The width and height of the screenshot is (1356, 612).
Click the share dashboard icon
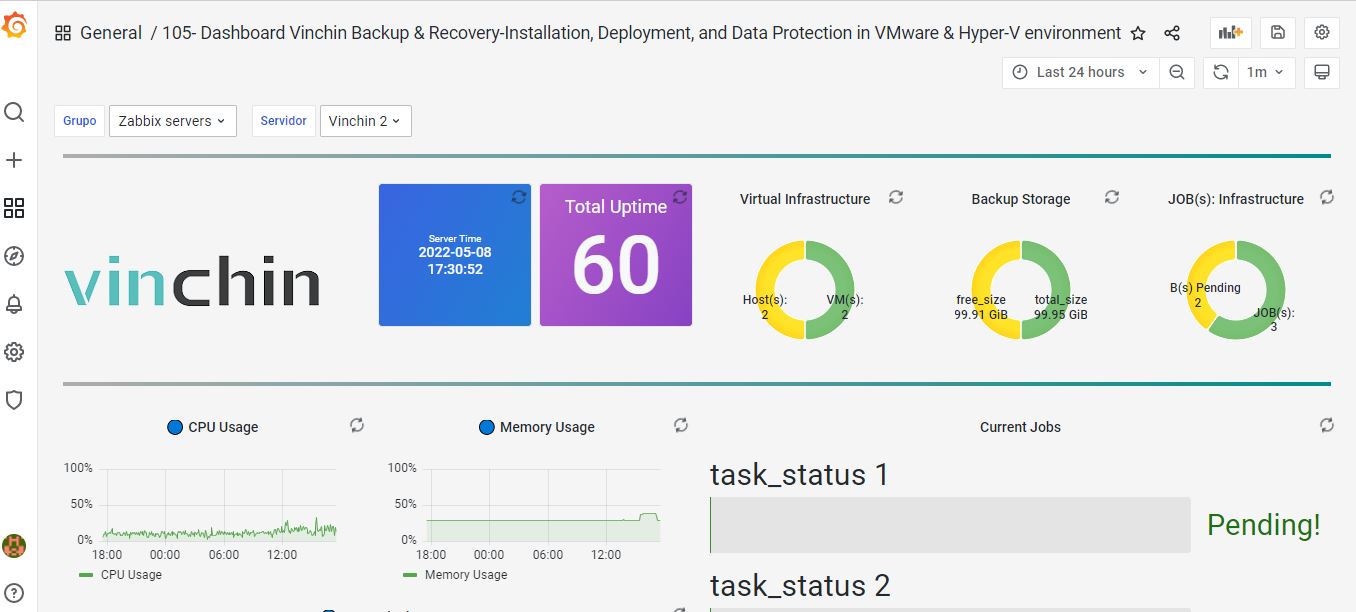tap(1172, 33)
